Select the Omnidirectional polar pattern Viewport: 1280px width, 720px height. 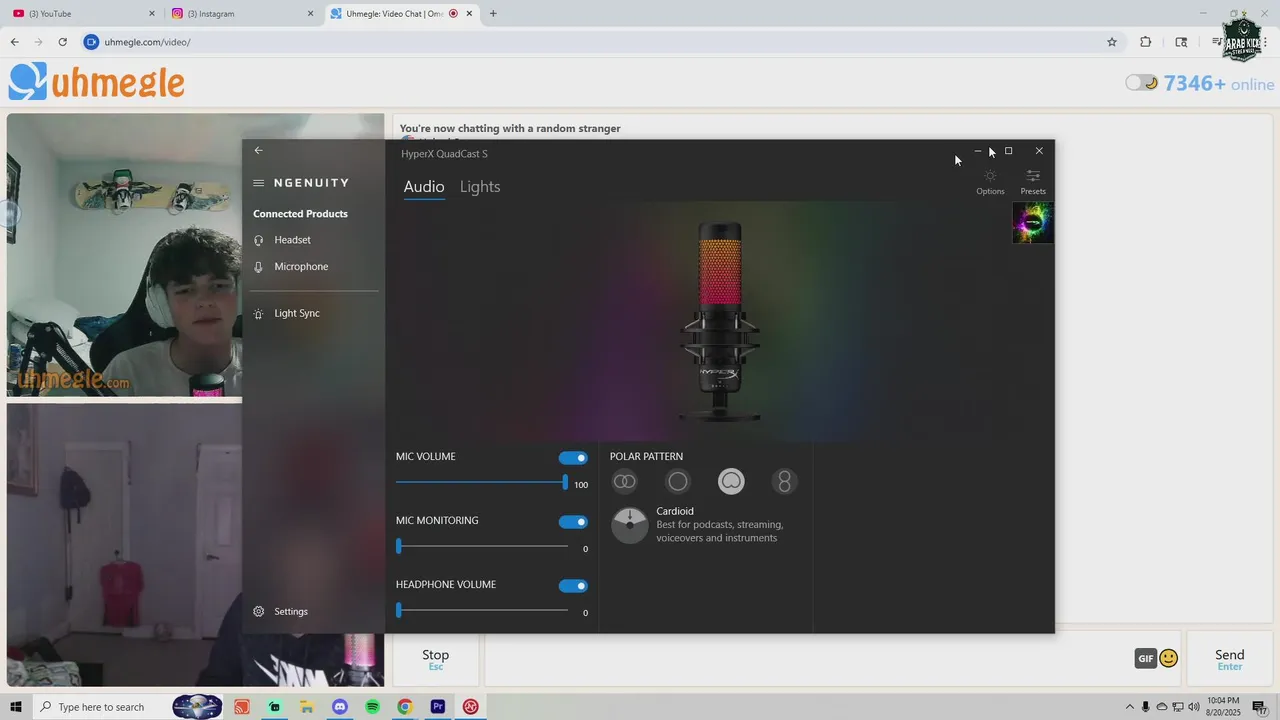coord(678,482)
